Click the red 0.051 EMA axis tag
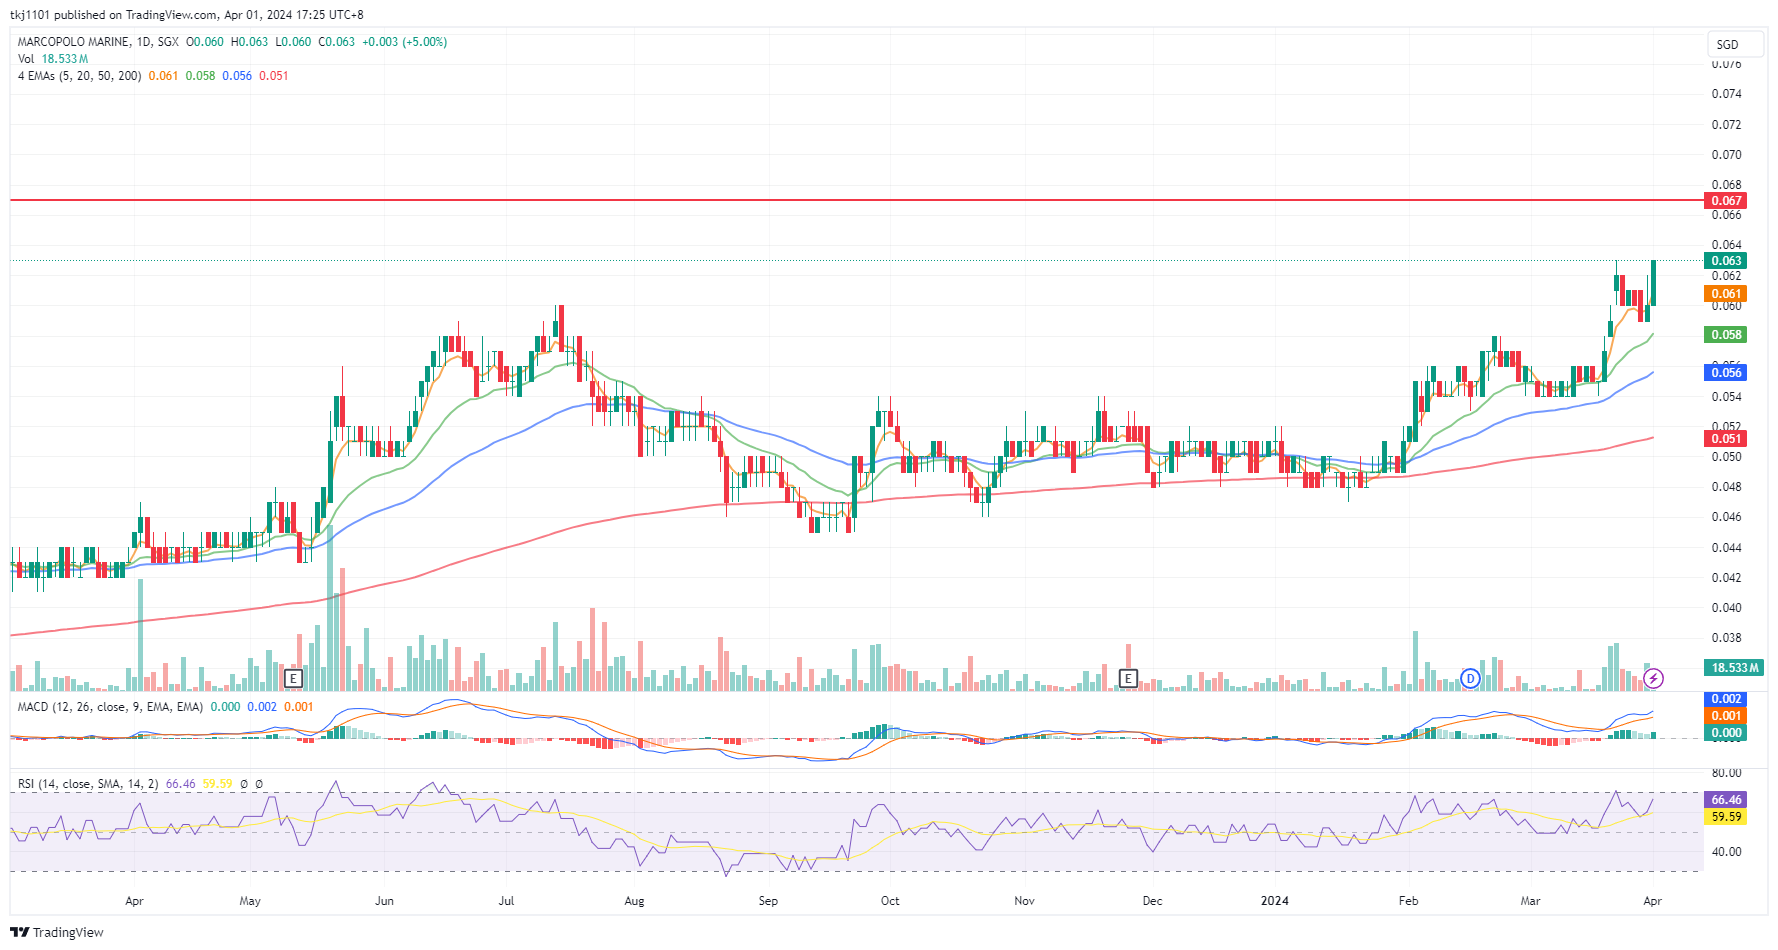Image resolution: width=1778 pixels, height=950 pixels. click(x=1726, y=438)
